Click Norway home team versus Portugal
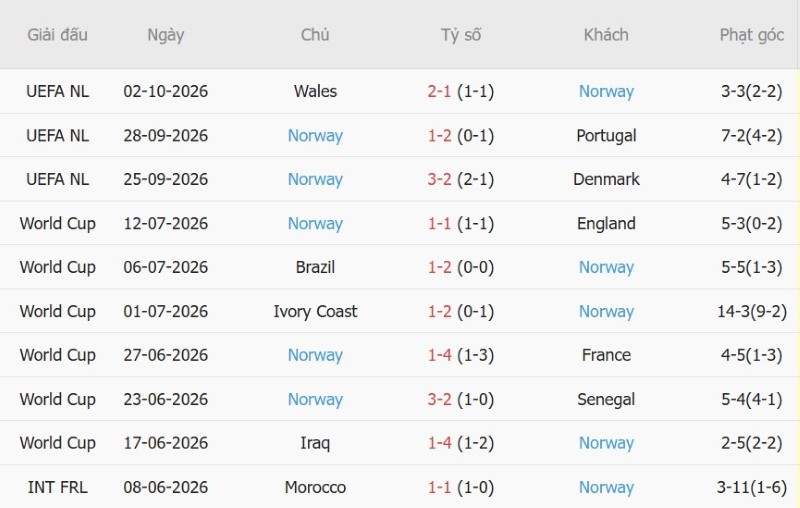The image size is (800, 508). point(315,136)
